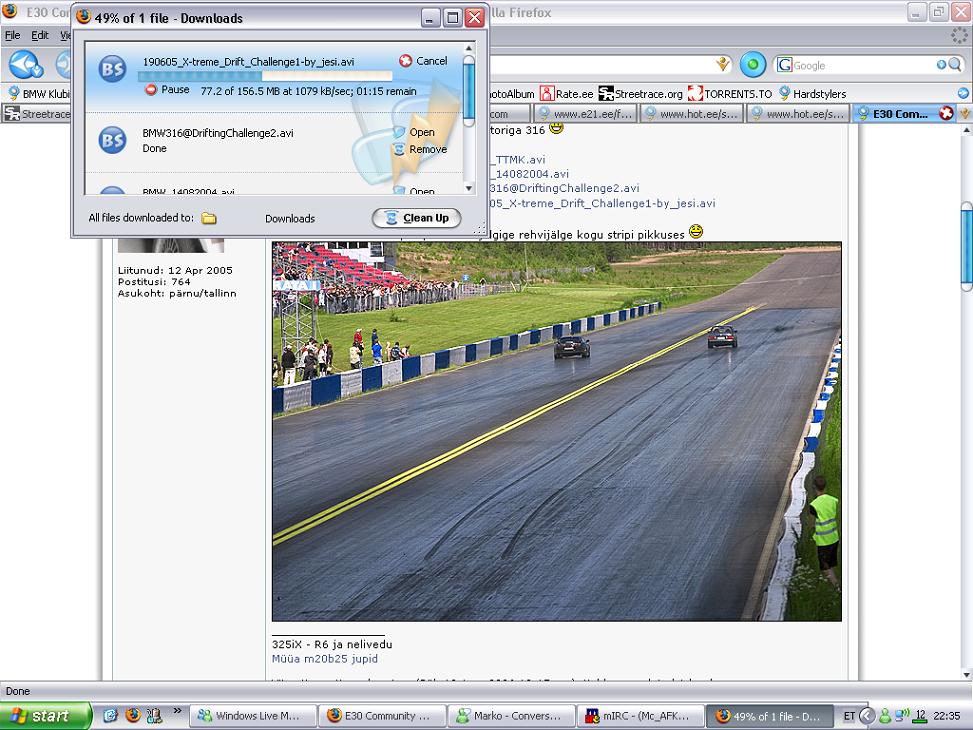Close the E30 Com... tab
Image resolution: width=973 pixels, height=730 pixels.
point(946,113)
